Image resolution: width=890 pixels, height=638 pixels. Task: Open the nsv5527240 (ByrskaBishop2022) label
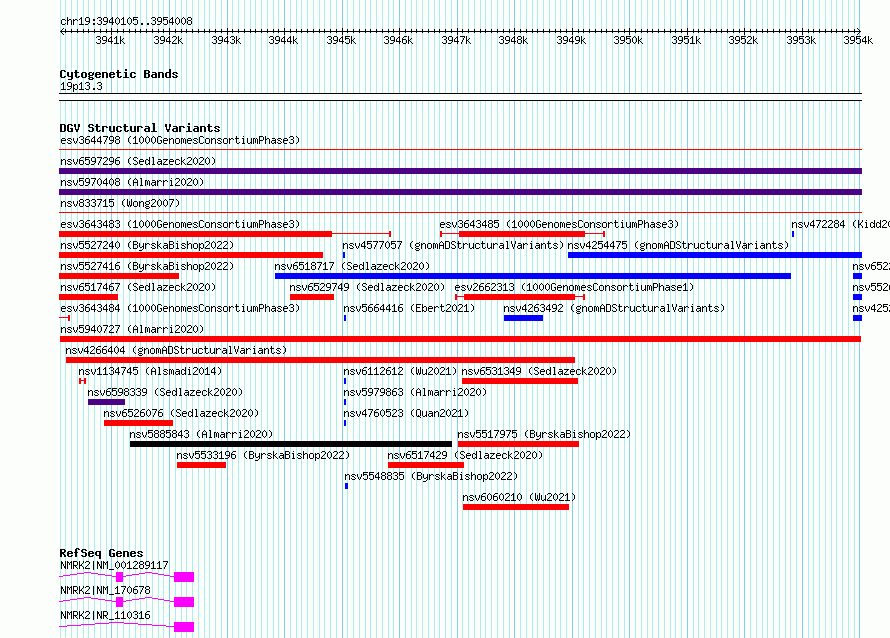[x=147, y=245]
